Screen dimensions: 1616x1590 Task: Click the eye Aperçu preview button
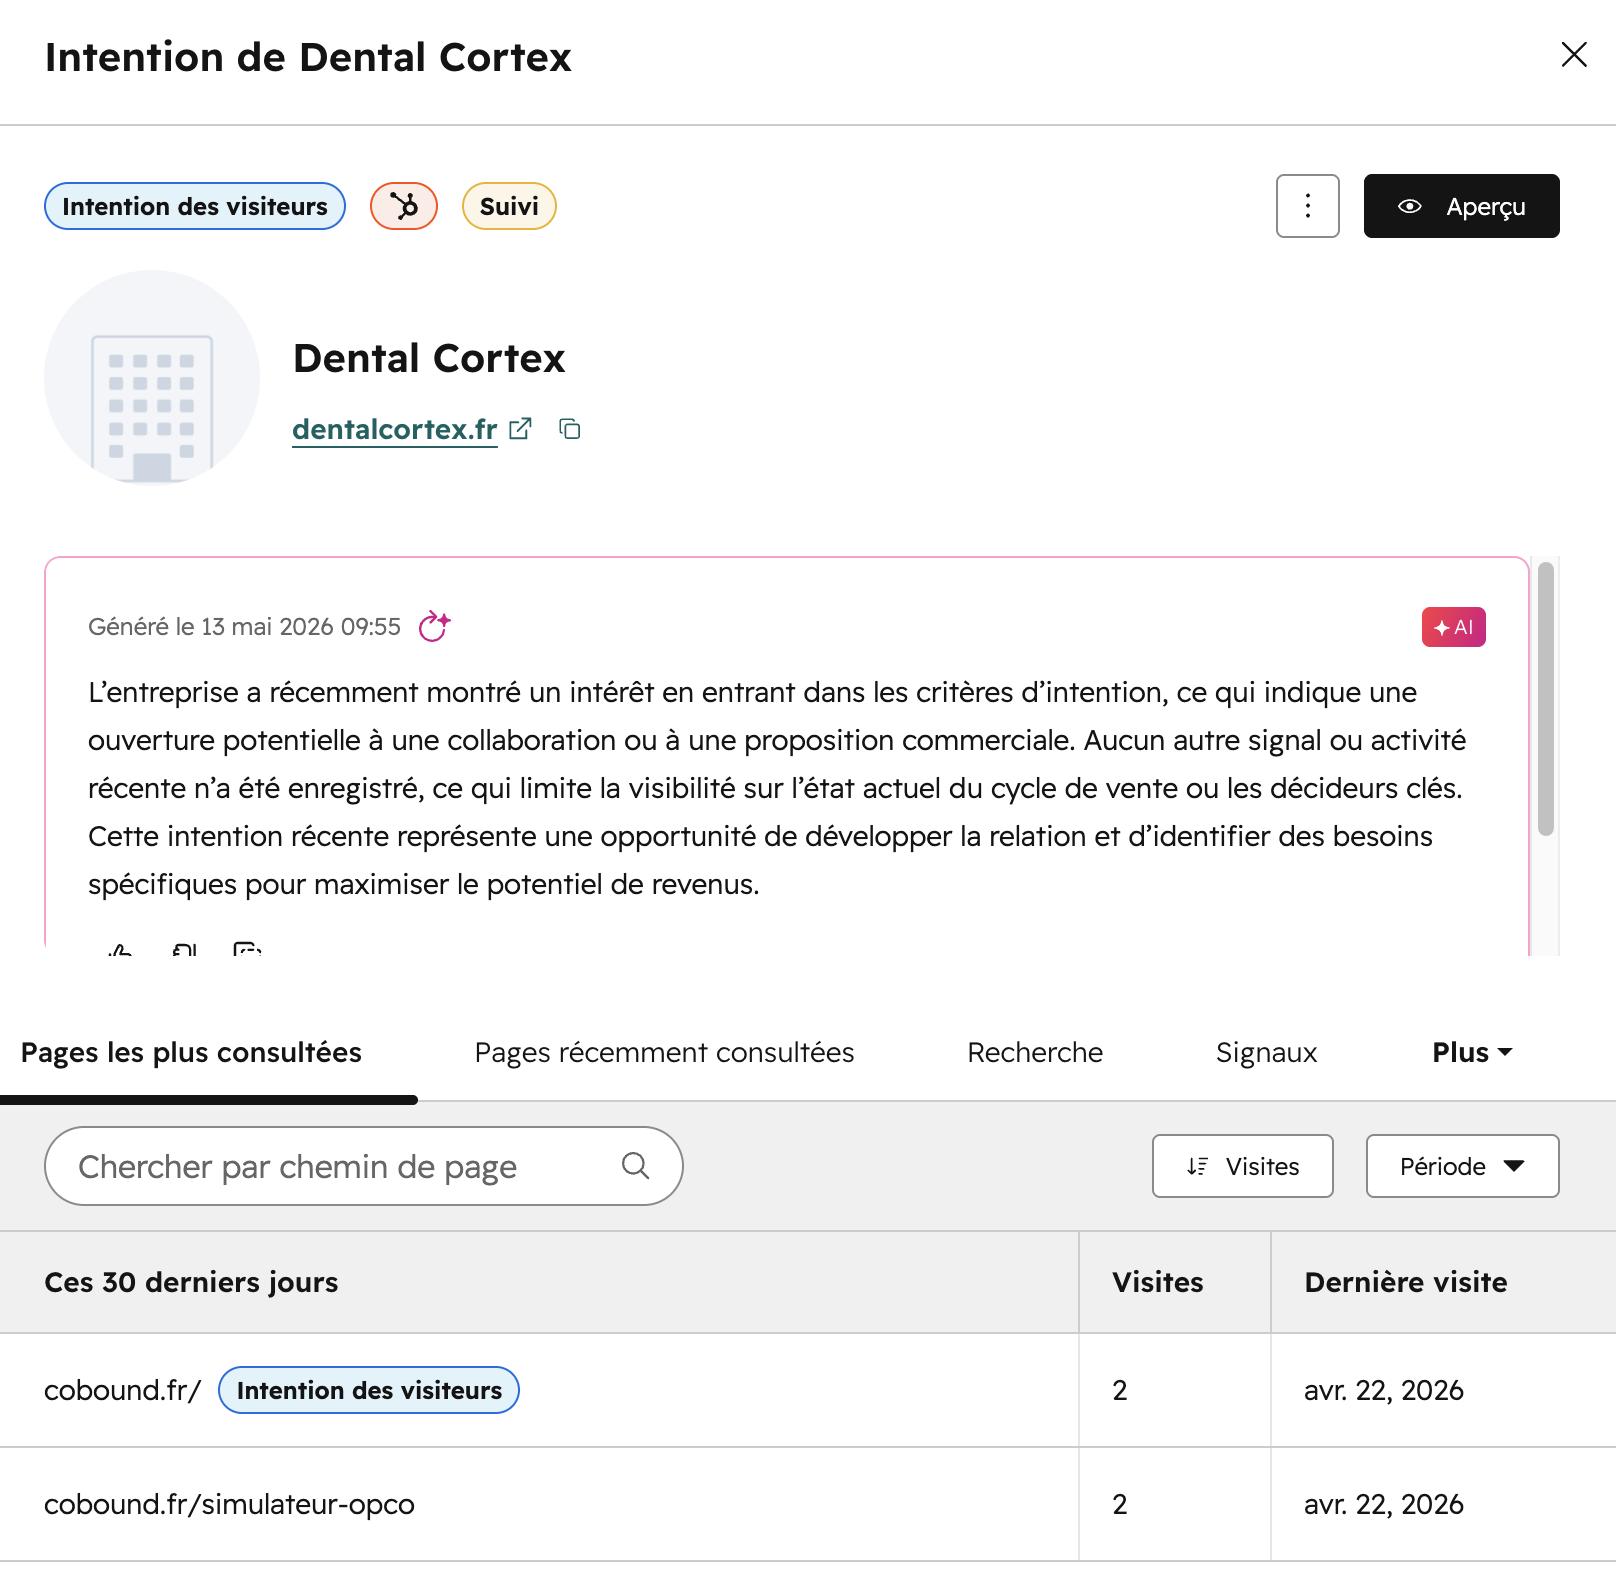[1462, 206]
